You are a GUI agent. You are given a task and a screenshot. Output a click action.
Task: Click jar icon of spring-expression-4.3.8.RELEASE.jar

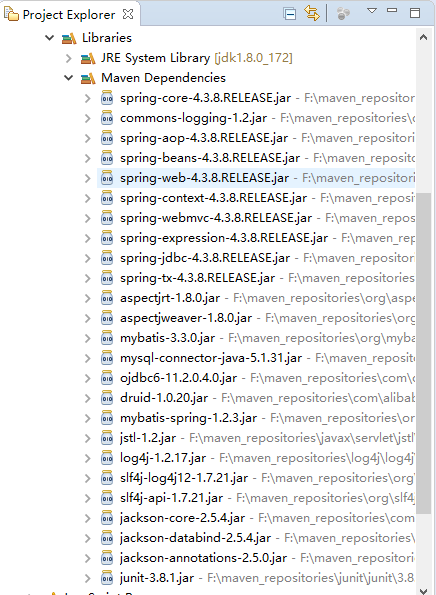pos(107,238)
